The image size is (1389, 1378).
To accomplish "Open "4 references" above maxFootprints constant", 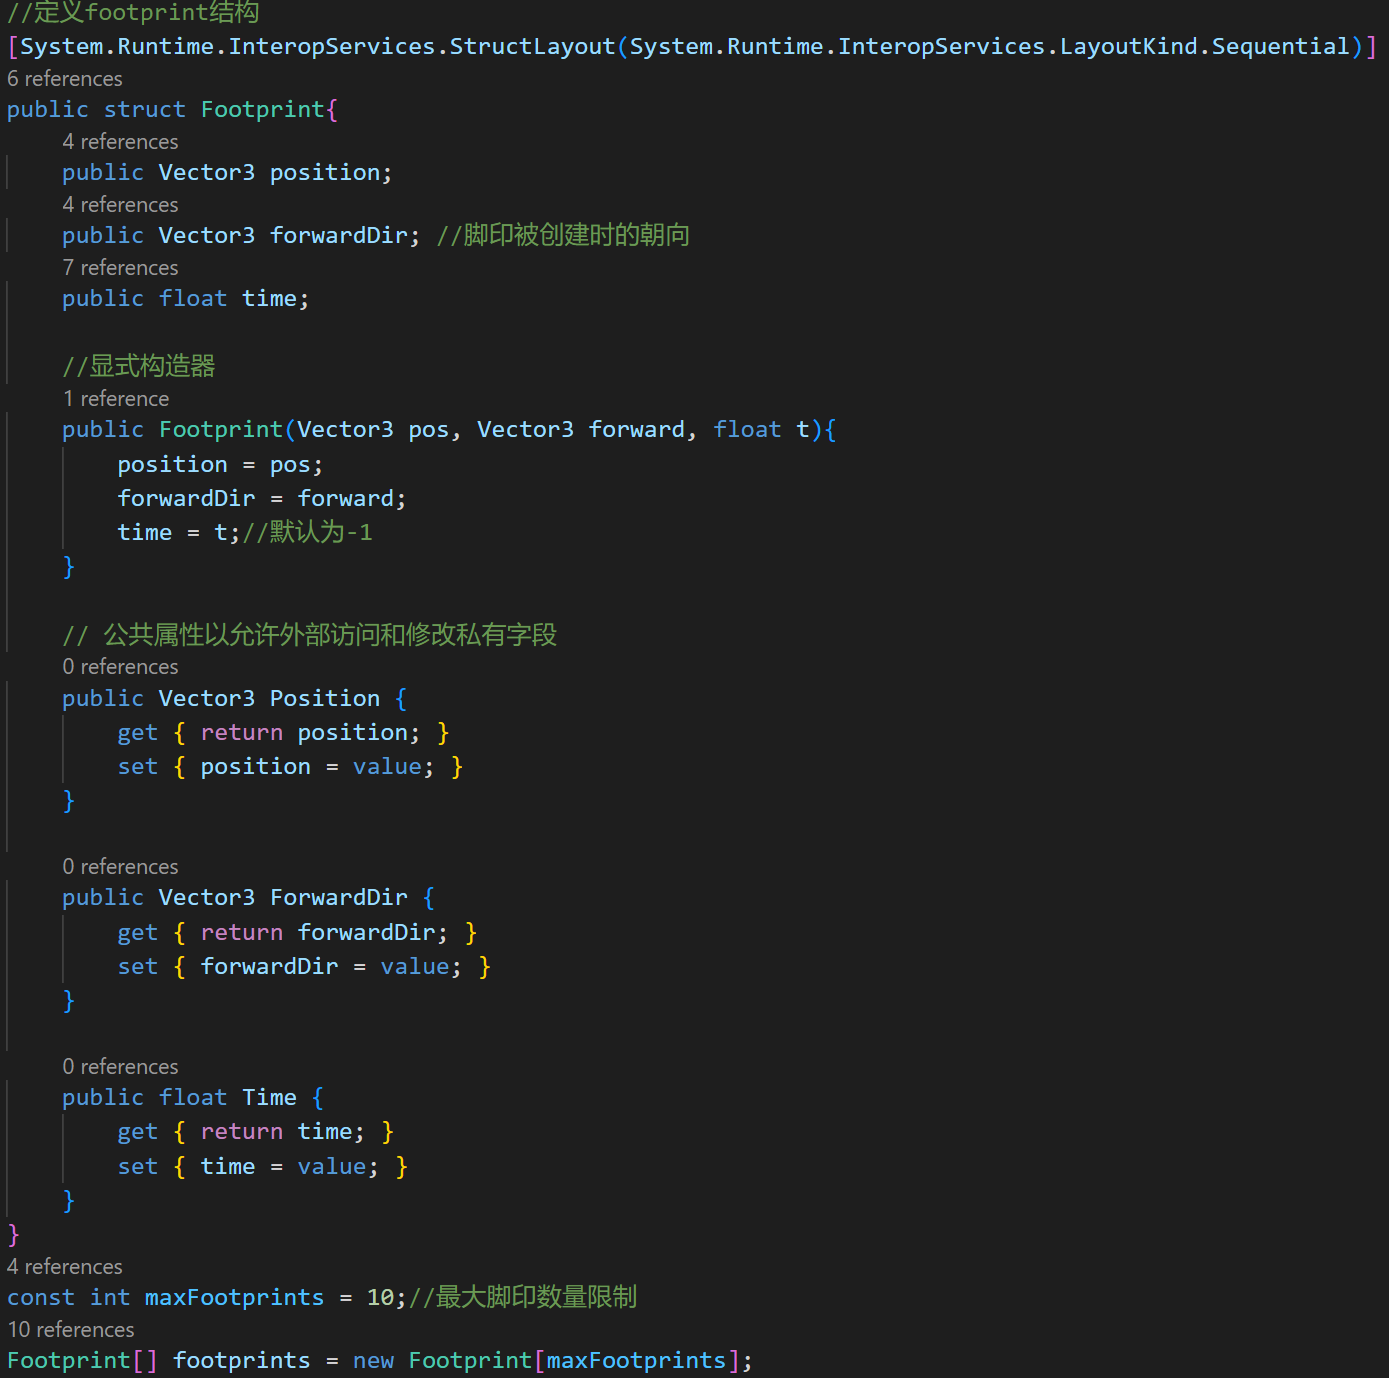I will (65, 1266).
